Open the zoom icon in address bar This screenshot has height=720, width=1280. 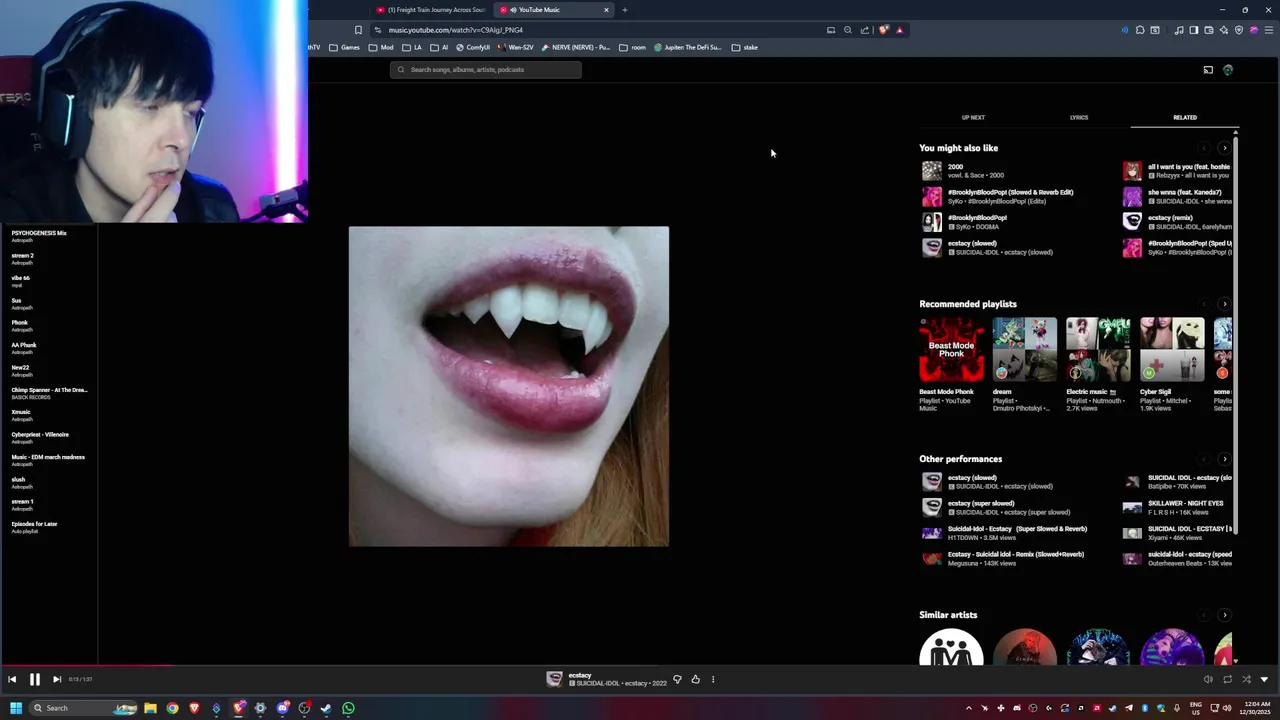click(848, 30)
